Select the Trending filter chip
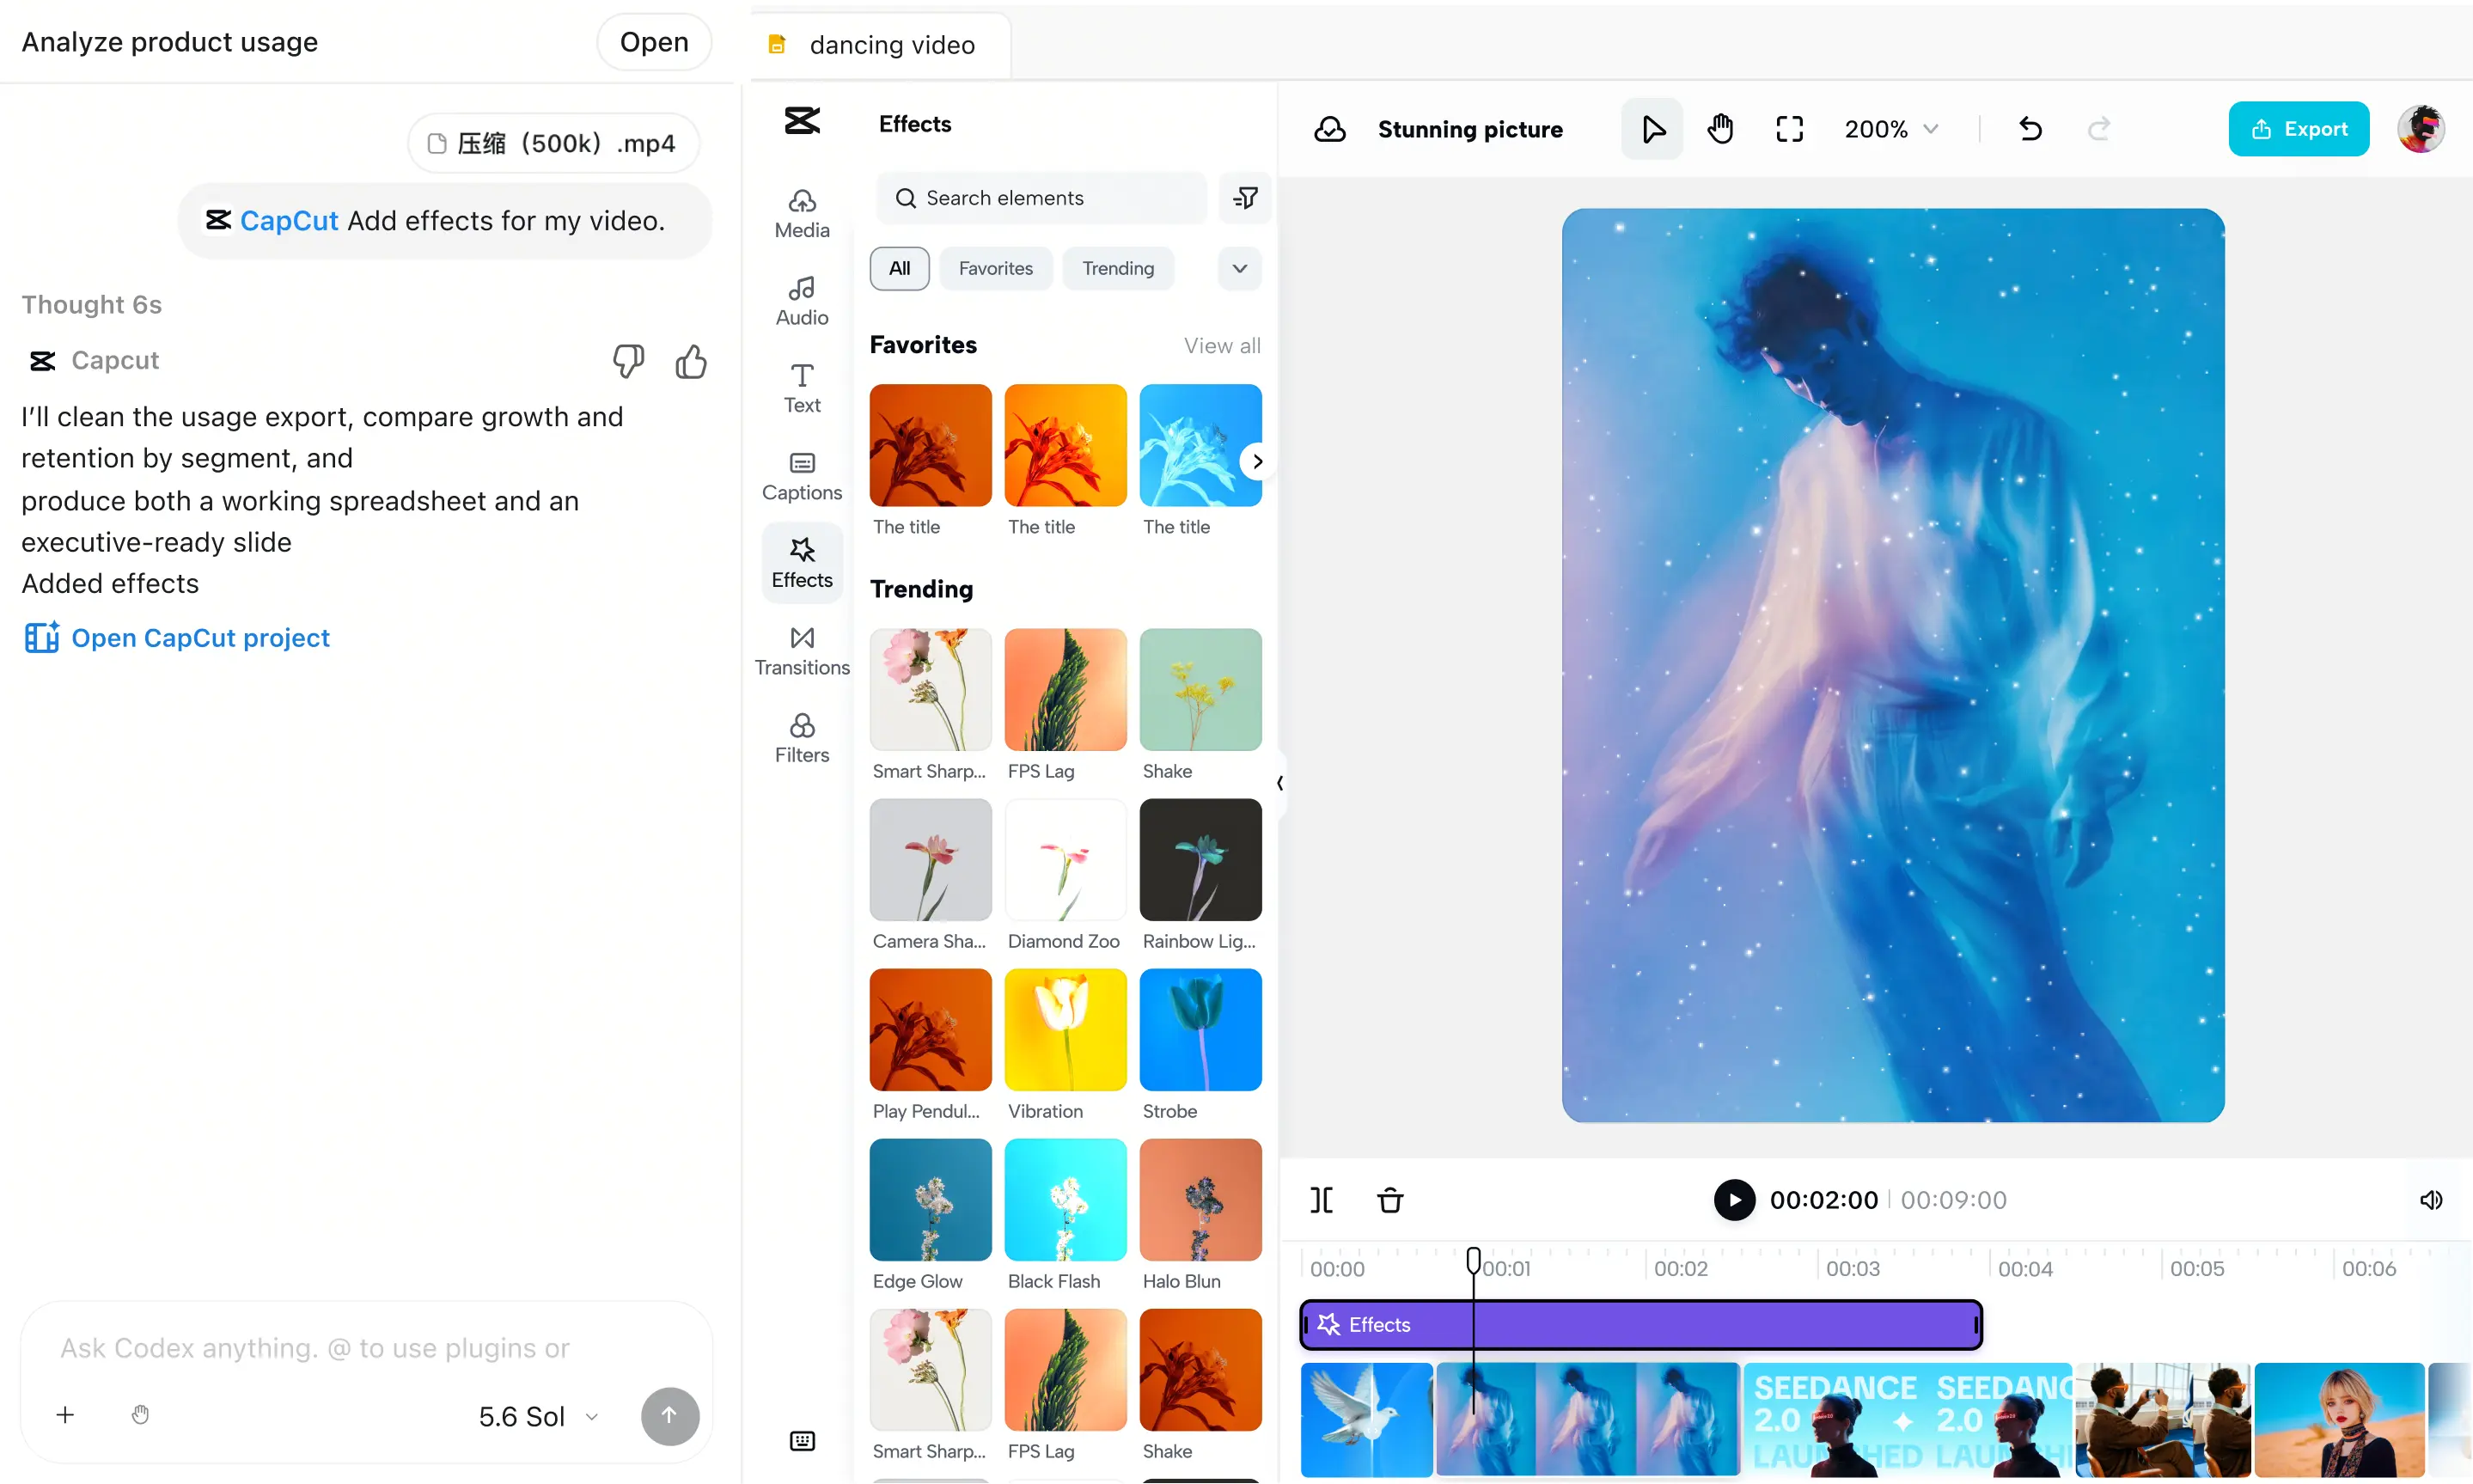This screenshot has height=1484, width=2473. [1118, 268]
